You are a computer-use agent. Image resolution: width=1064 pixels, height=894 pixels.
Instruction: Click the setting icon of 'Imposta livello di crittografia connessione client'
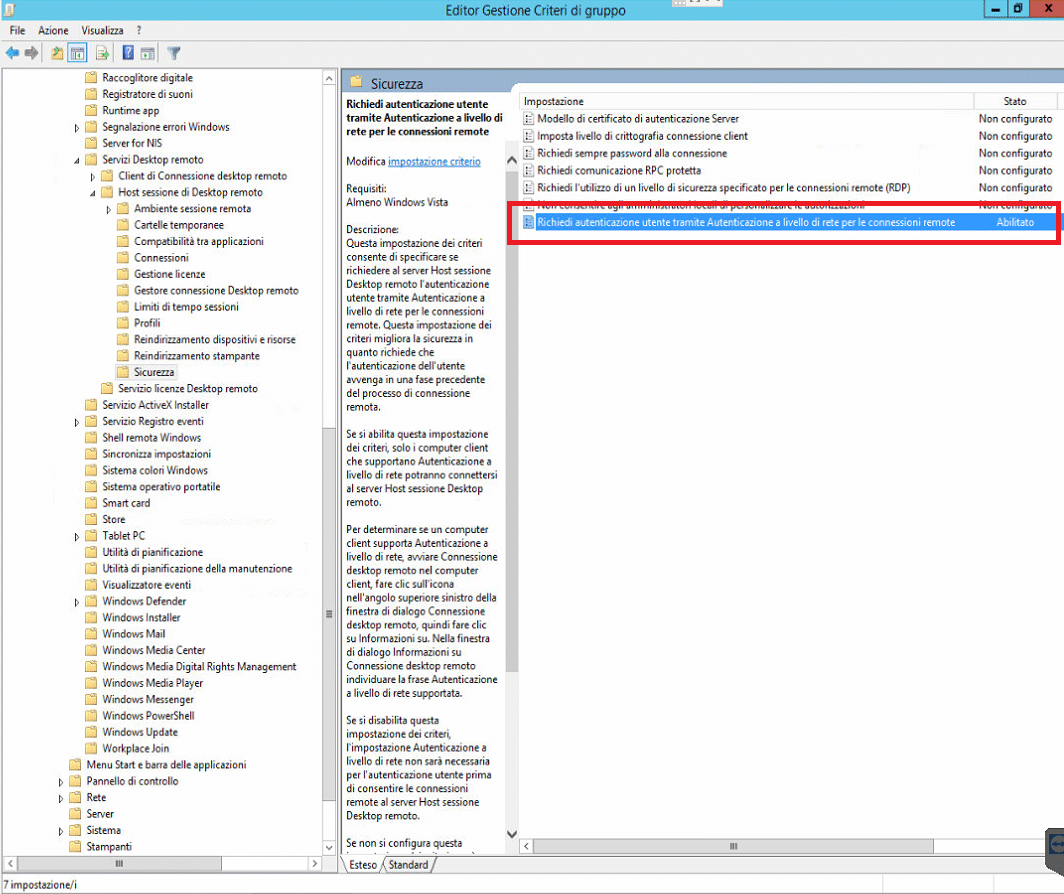pos(529,136)
